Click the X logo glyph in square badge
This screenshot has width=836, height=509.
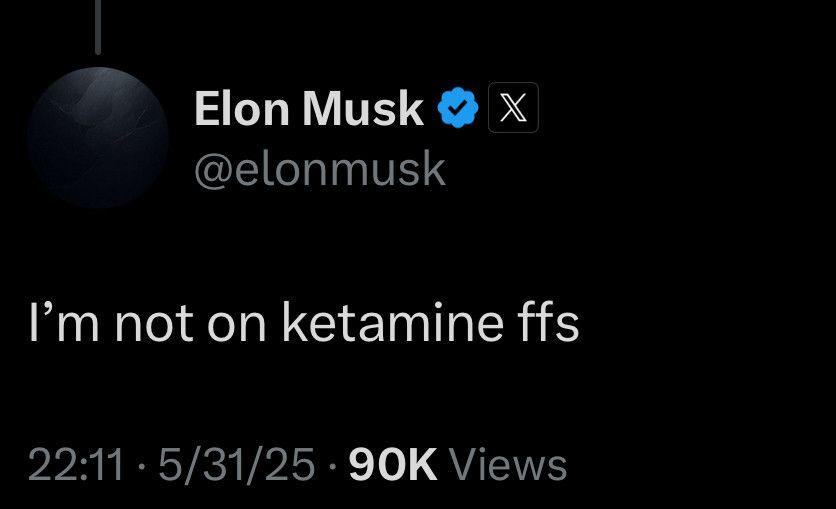pos(513,107)
